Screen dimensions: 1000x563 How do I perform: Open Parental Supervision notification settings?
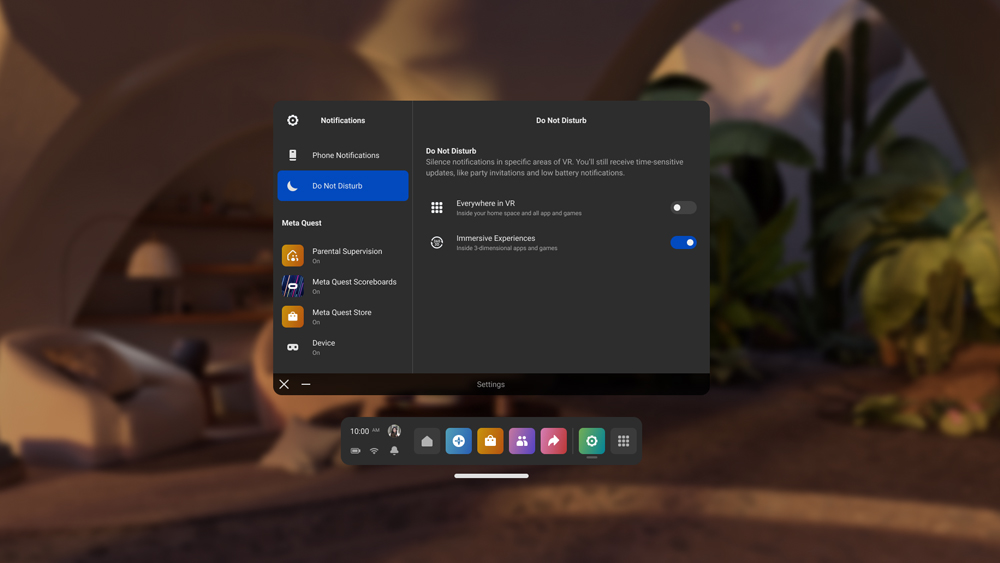[342, 256]
